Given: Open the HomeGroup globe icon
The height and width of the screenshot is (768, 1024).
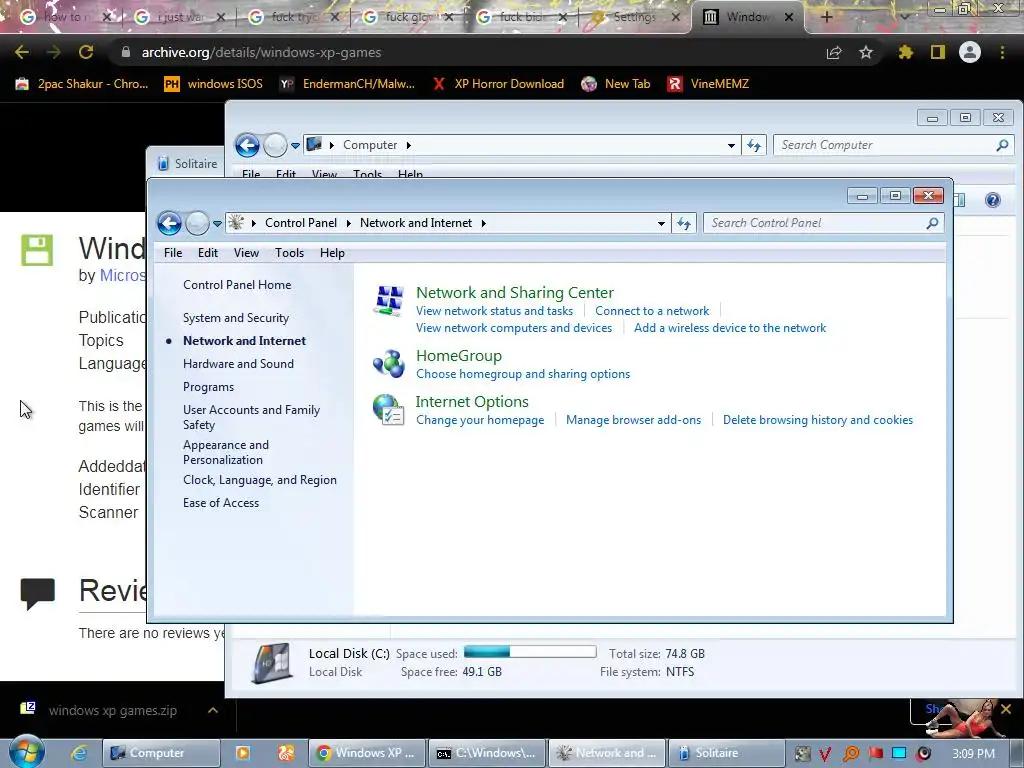Looking at the screenshot, I should click(389, 363).
